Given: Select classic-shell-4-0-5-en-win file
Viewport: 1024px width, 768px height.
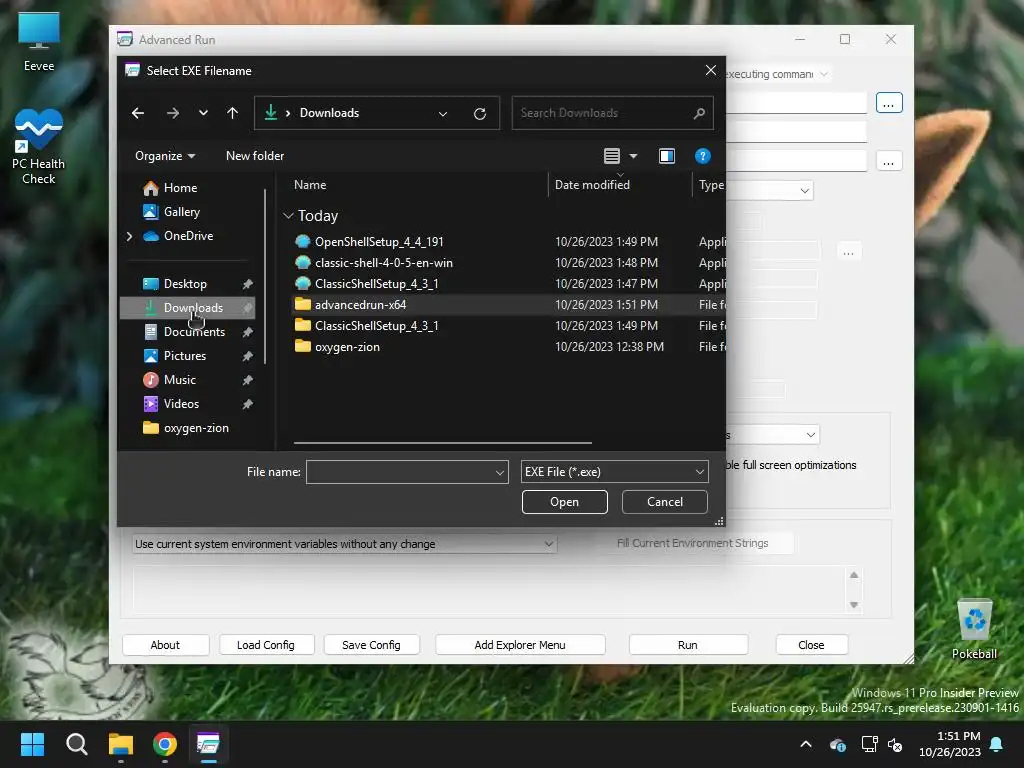Looking at the screenshot, I should (x=383, y=263).
